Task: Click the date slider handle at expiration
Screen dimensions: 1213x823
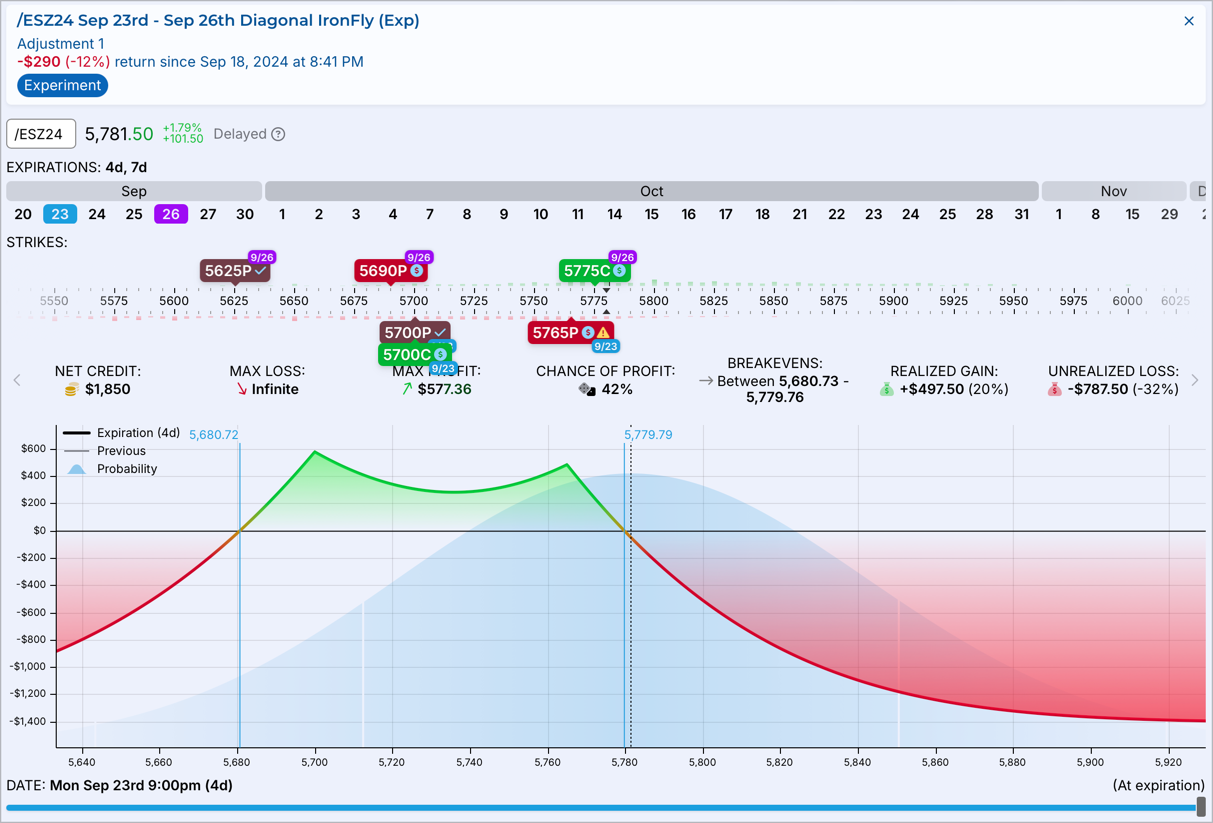Action: (x=1201, y=806)
